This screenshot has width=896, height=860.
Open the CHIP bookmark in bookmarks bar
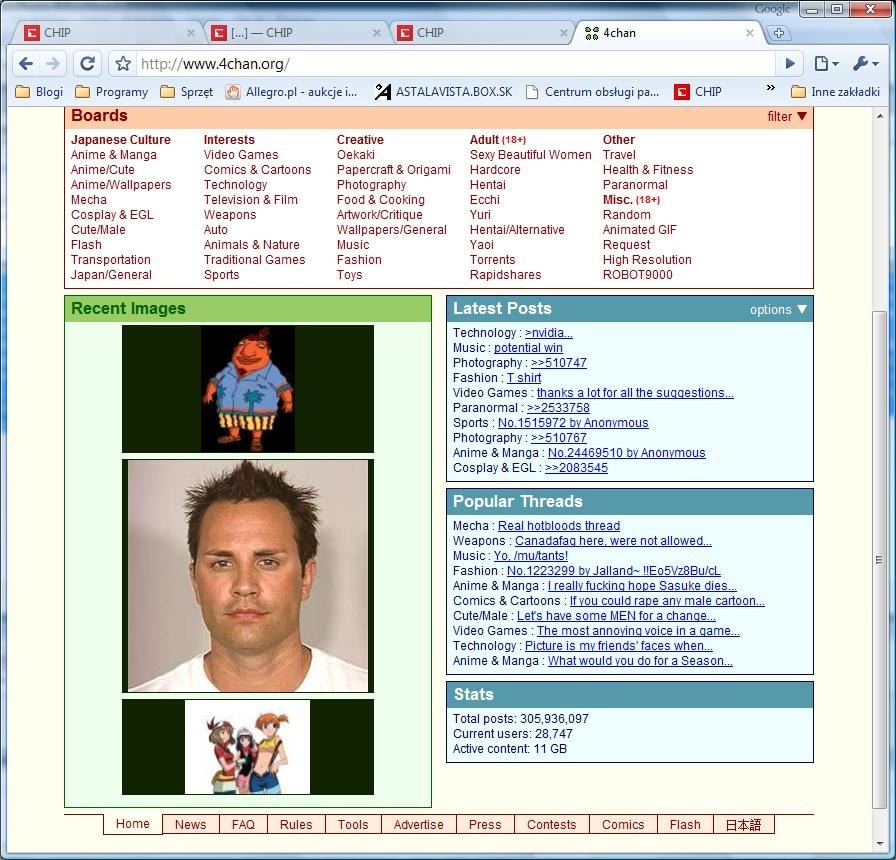point(698,92)
